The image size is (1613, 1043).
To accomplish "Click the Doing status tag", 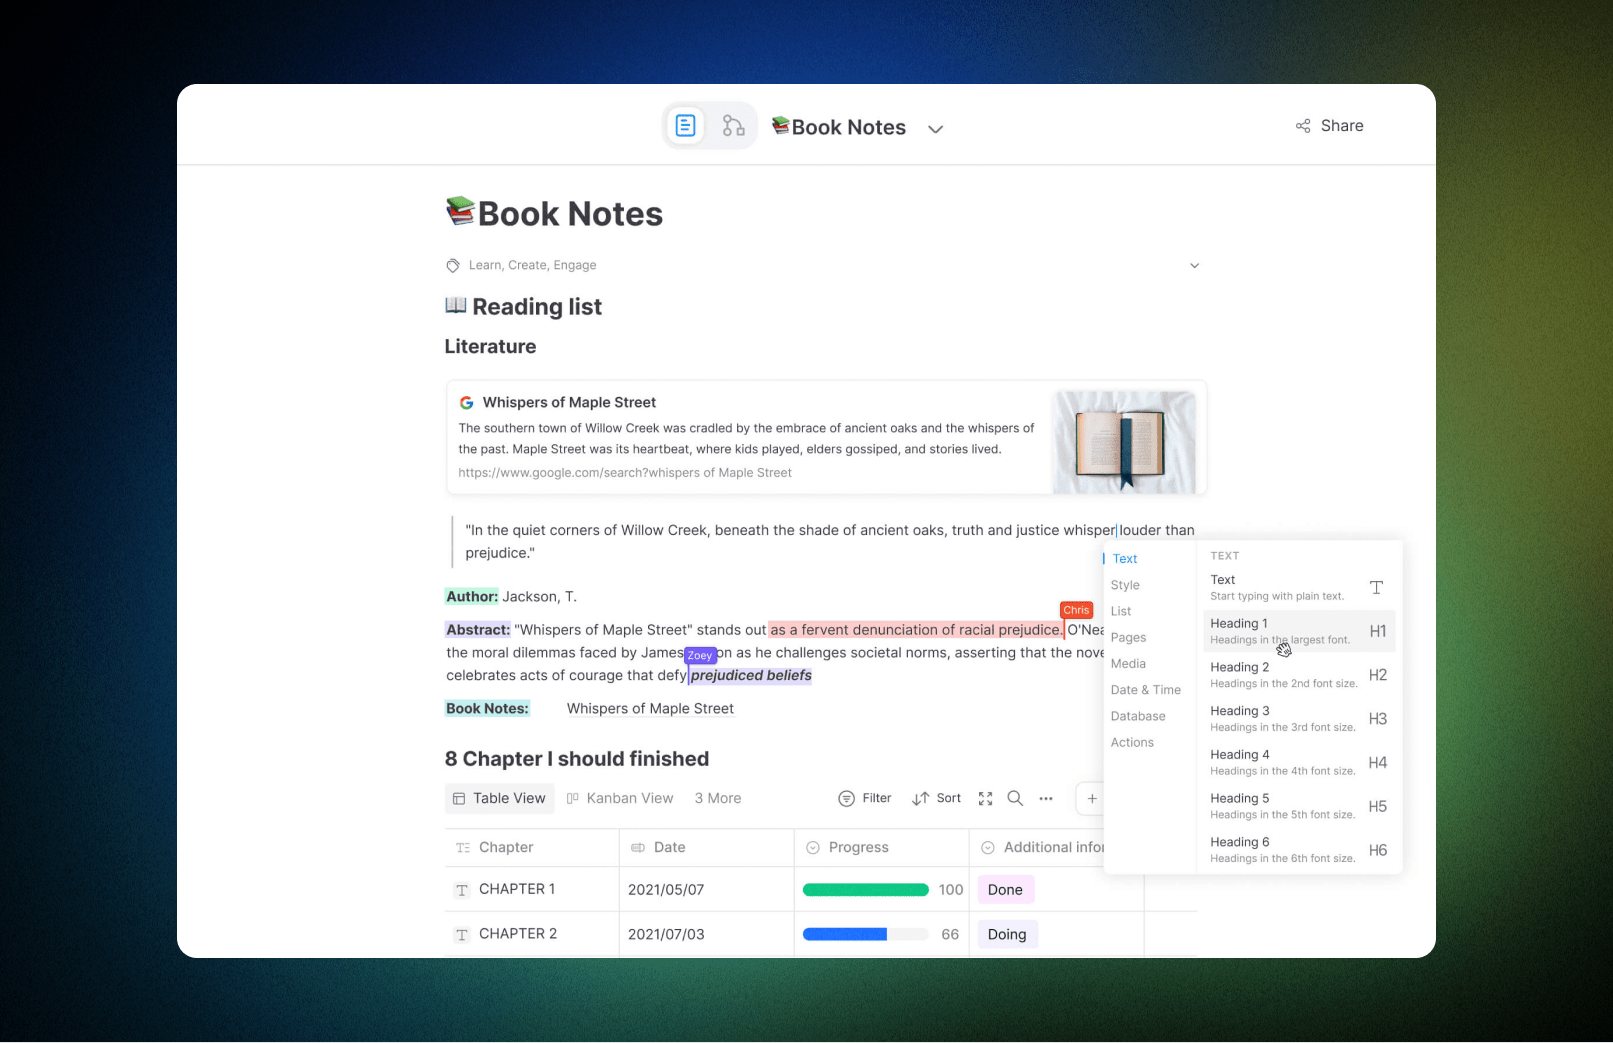I will click(1007, 934).
